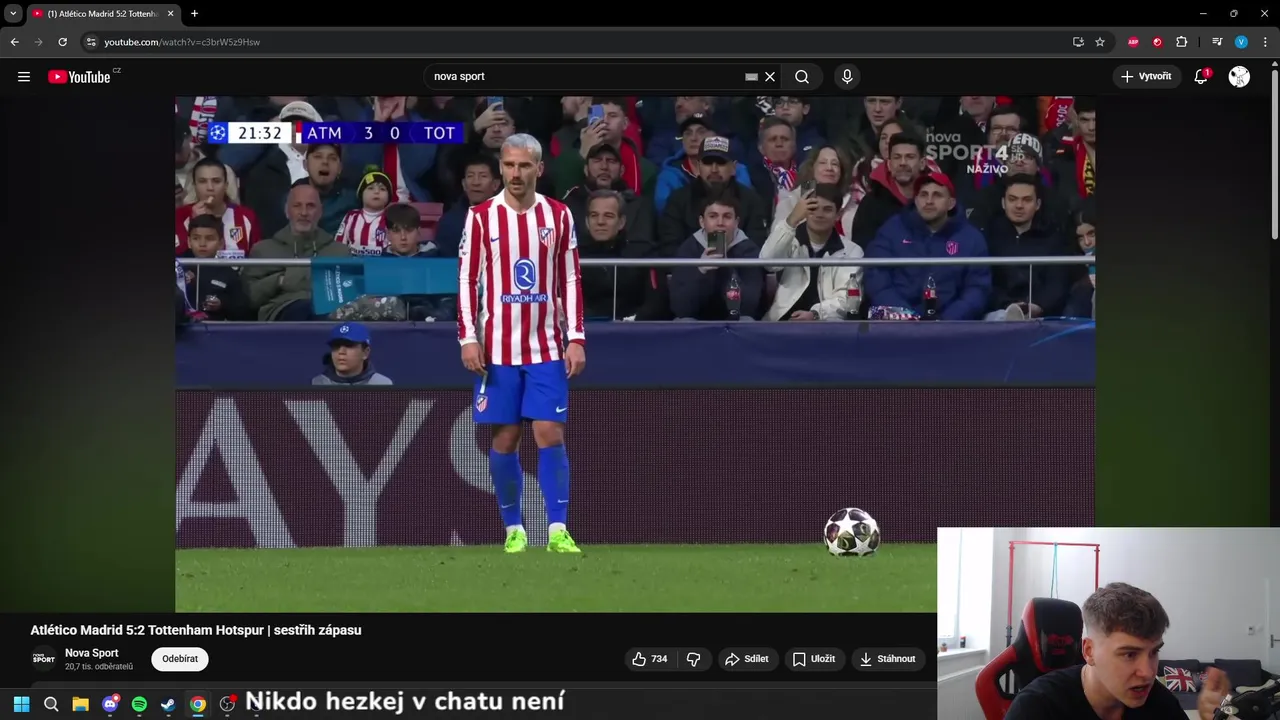Screen dimensions: 1280x720
Task: Open a new browser tab
Action: 194,14
